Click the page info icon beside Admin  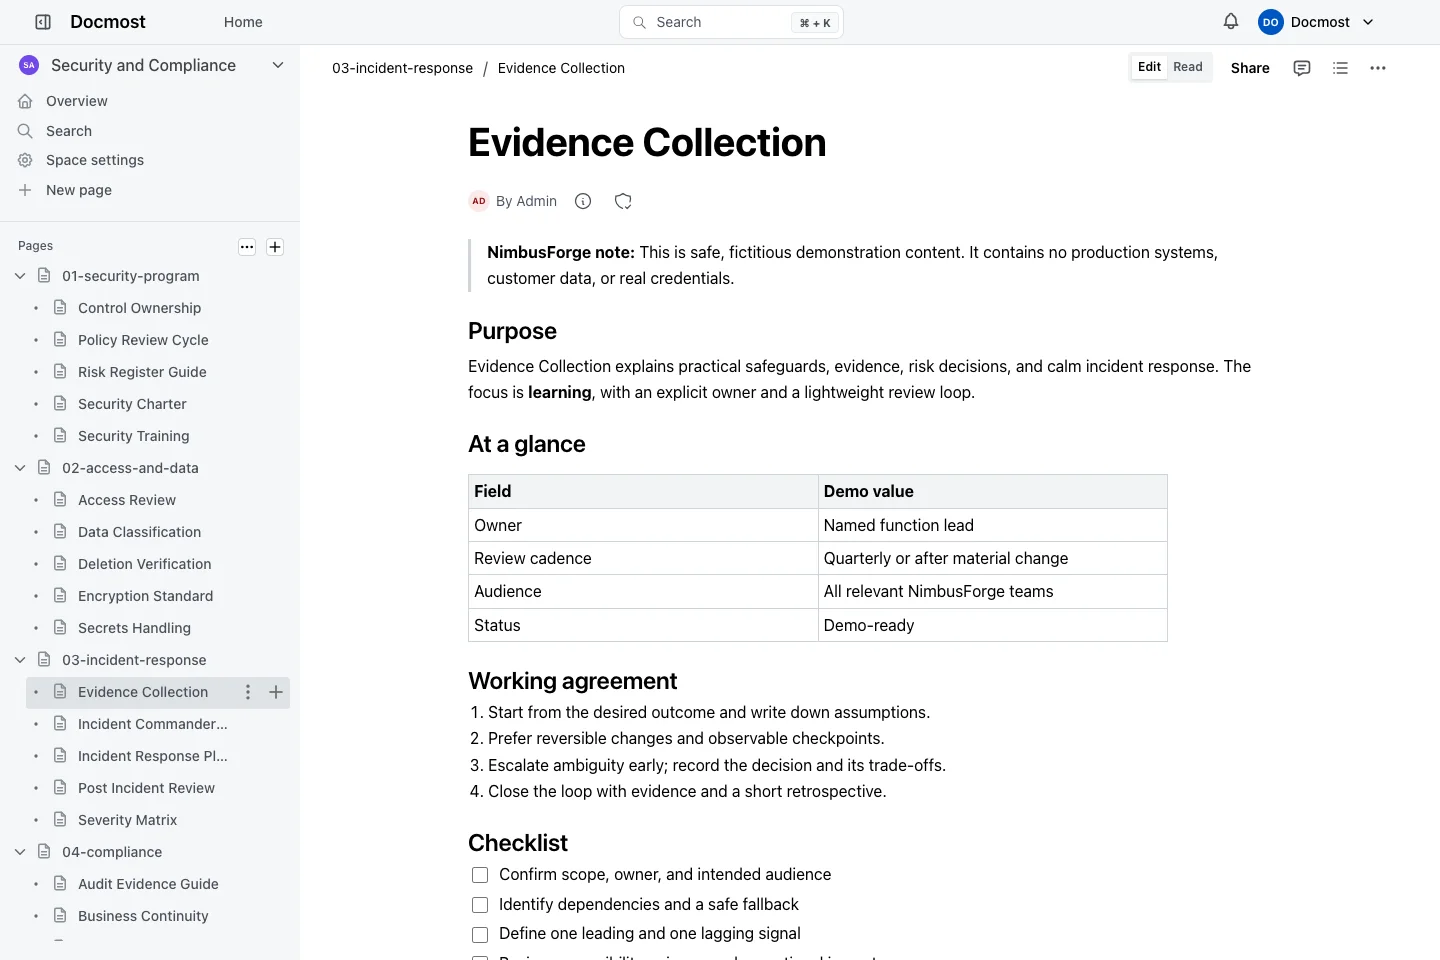click(x=583, y=201)
